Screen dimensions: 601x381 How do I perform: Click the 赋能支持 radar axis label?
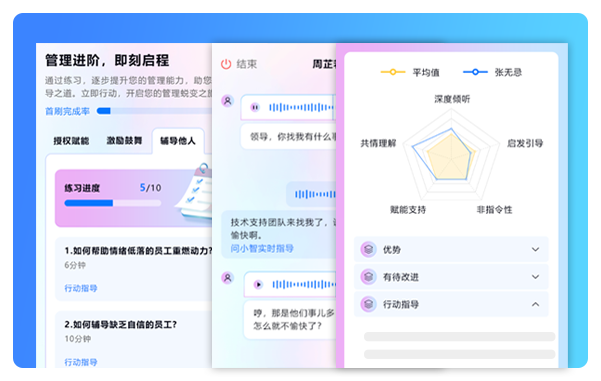coord(408,210)
